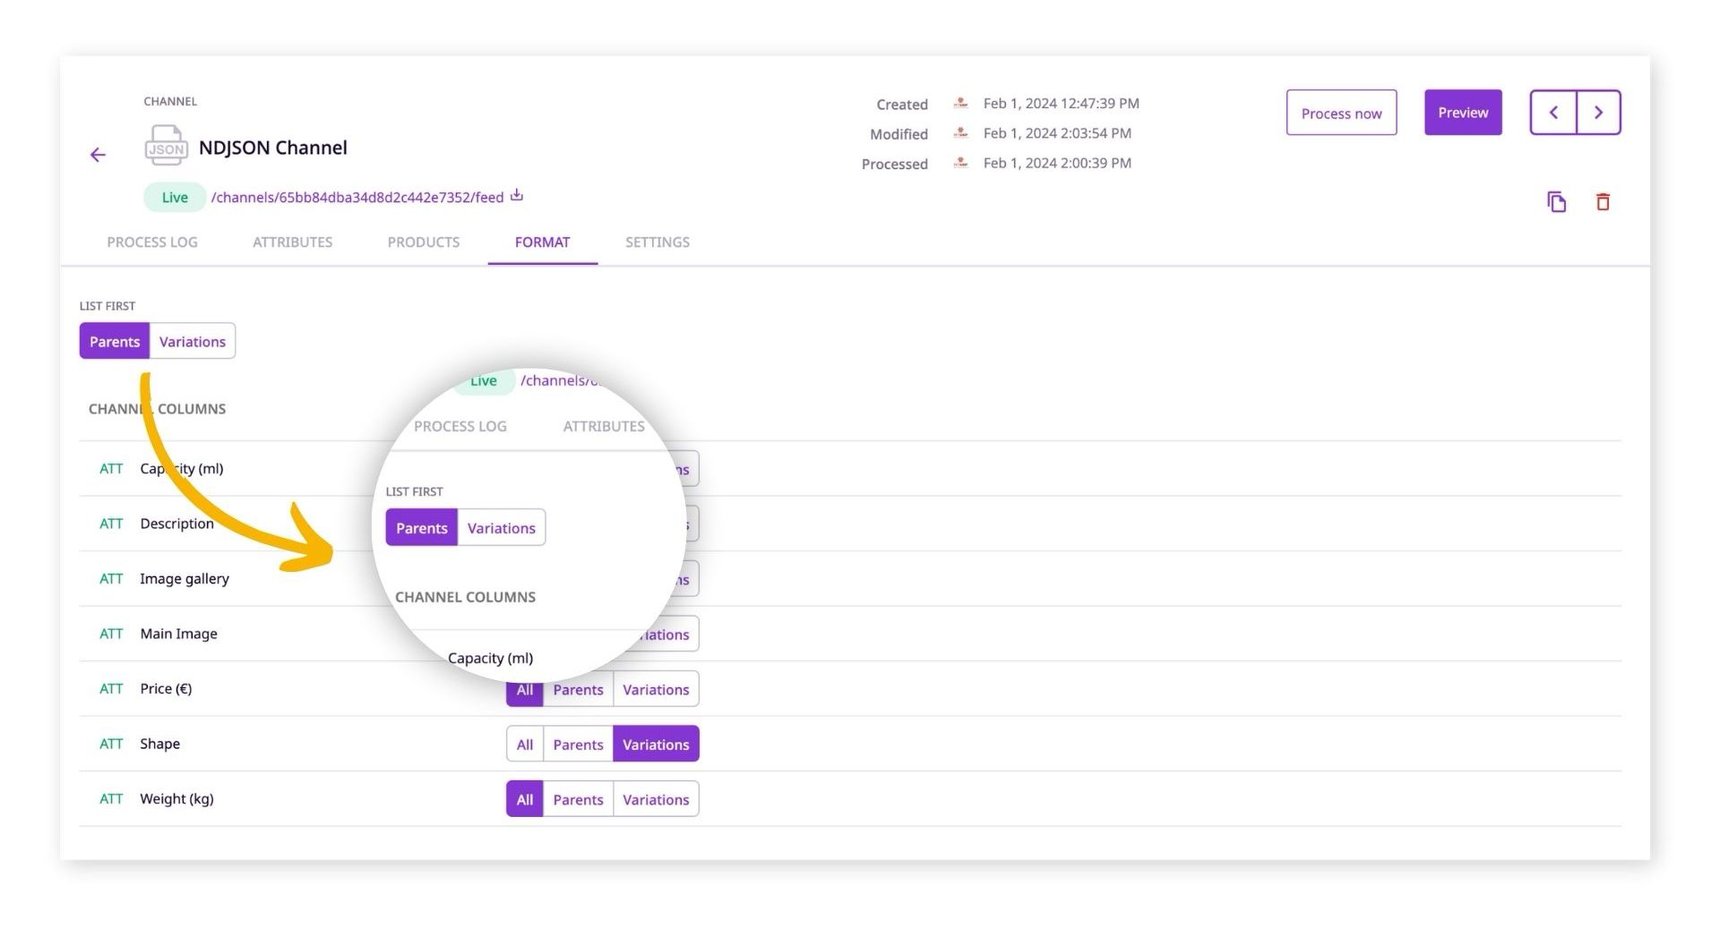Viewport: 1720px width, 928px height.
Task: Click the JSON channel file icon
Action: click(166, 145)
